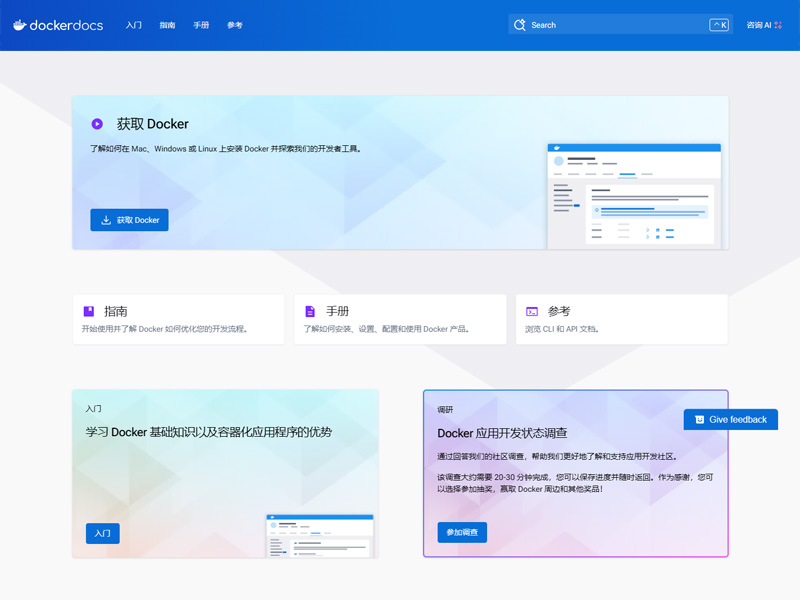Image resolution: width=800 pixels, height=600 pixels.
Task: Click the search magnifier icon
Action: pyautogui.click(x=521, y=24)
